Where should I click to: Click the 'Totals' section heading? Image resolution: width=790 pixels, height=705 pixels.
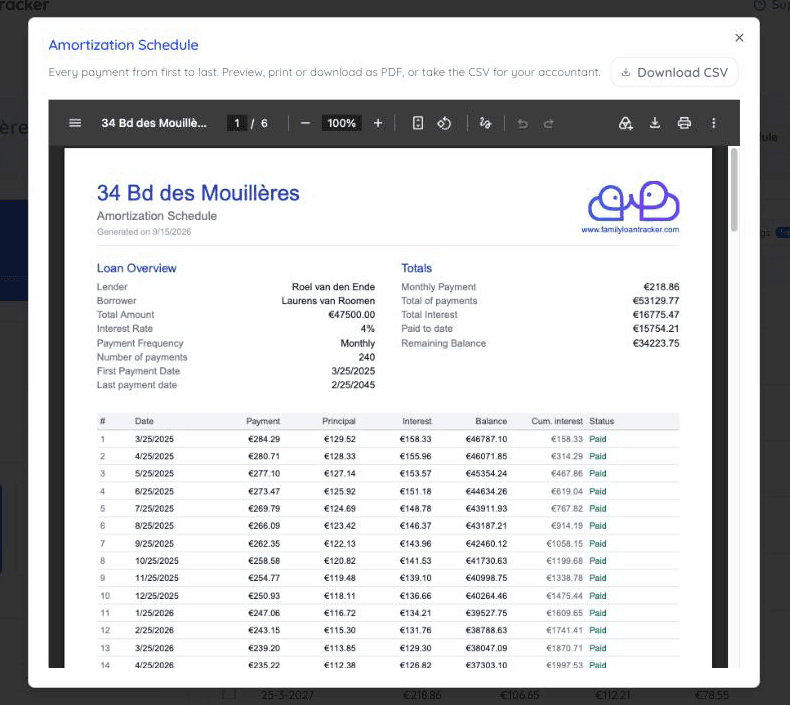417,268
